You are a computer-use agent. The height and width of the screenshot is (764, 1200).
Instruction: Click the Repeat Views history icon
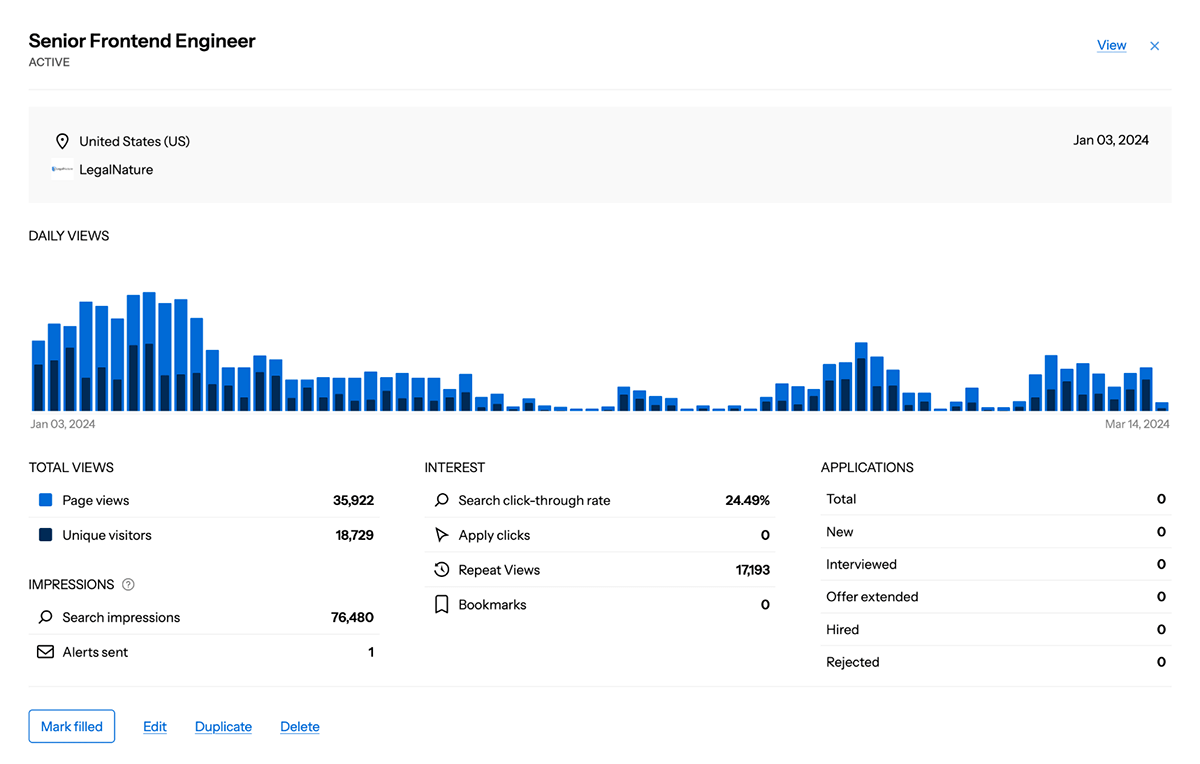click(x=441, y=570)
